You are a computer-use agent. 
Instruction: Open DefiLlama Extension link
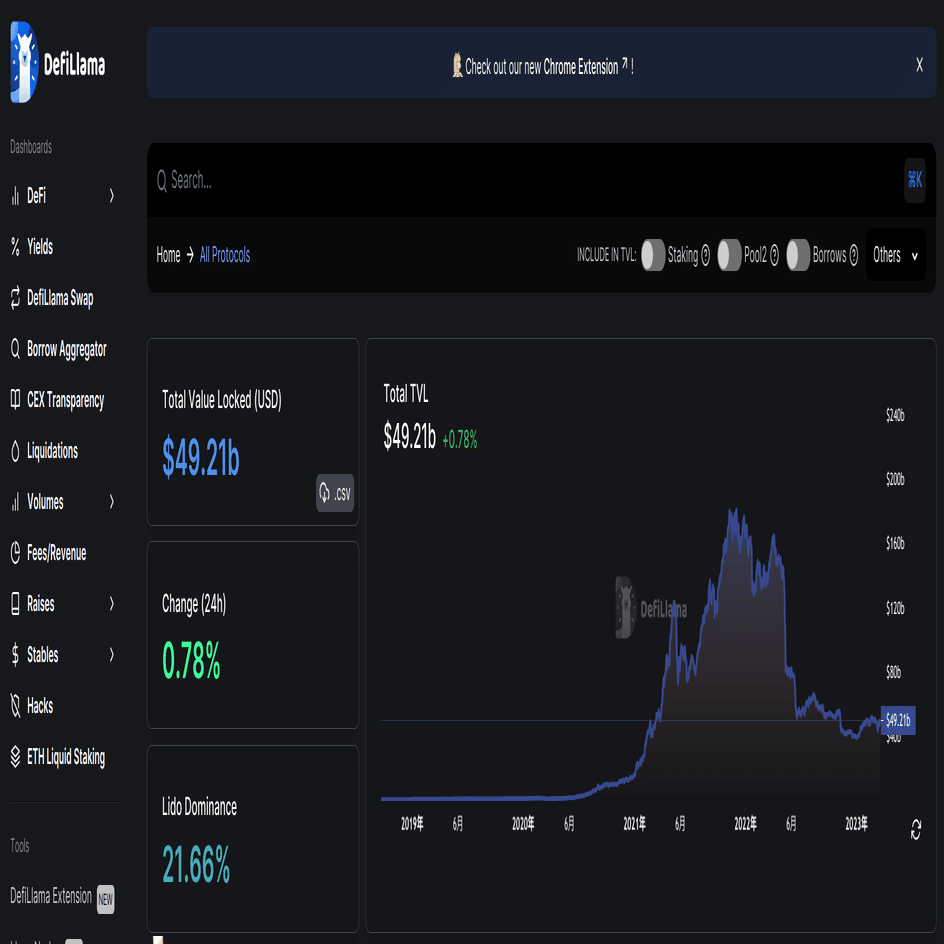[51, 896]
